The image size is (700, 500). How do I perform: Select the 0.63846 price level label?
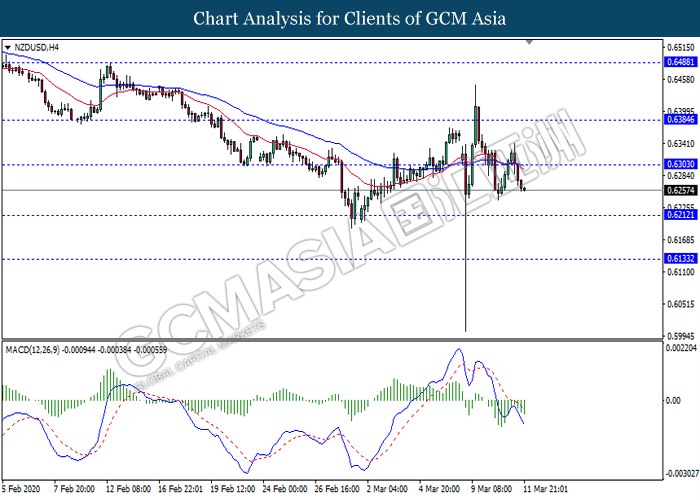(681, 119)
